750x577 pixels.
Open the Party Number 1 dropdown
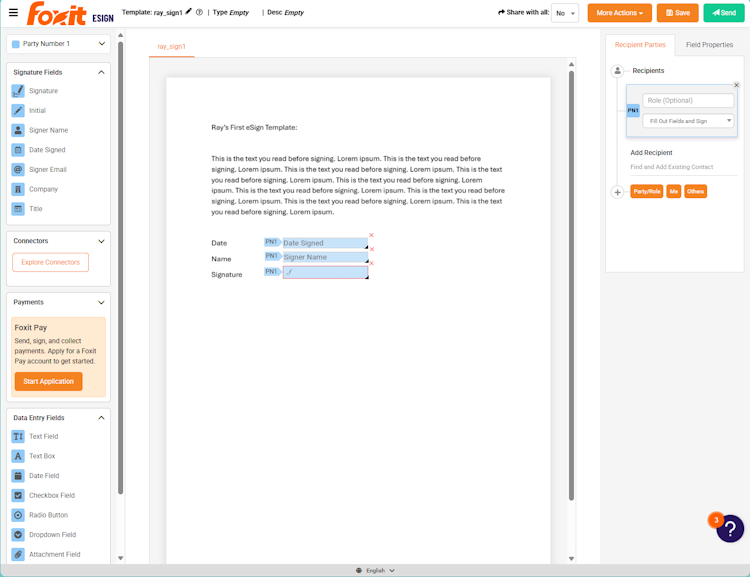coord(58,44)
